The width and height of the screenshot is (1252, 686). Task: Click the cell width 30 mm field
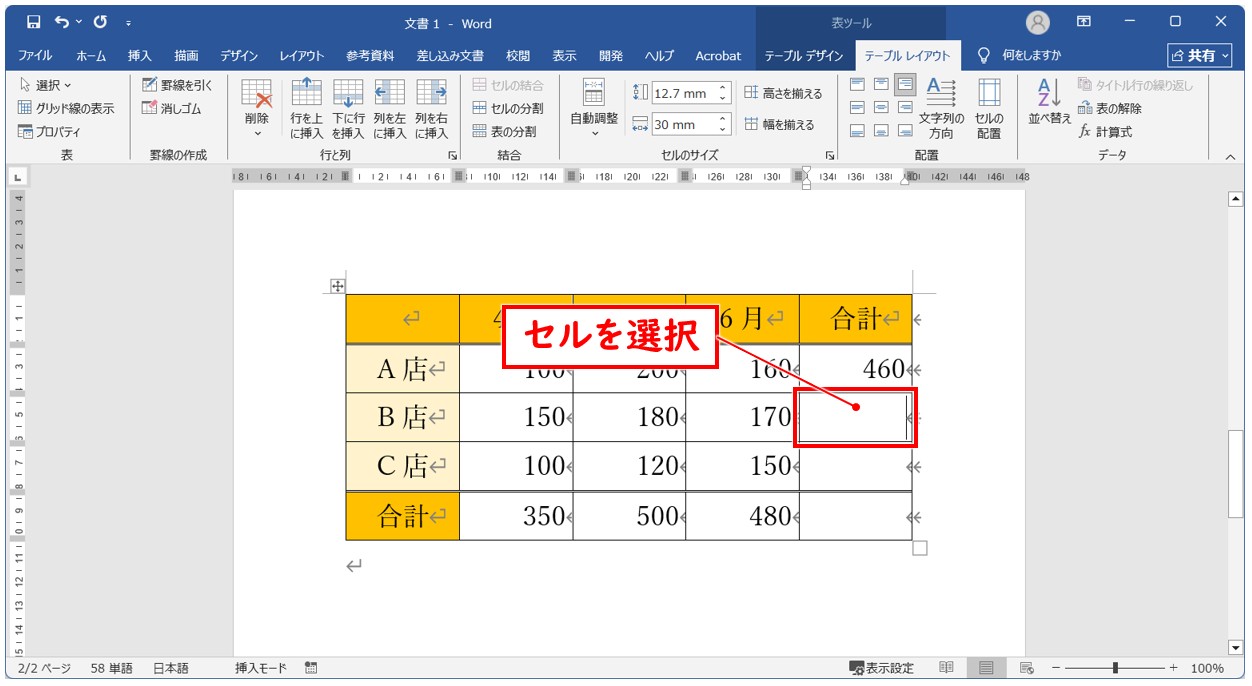click(684, 125)
